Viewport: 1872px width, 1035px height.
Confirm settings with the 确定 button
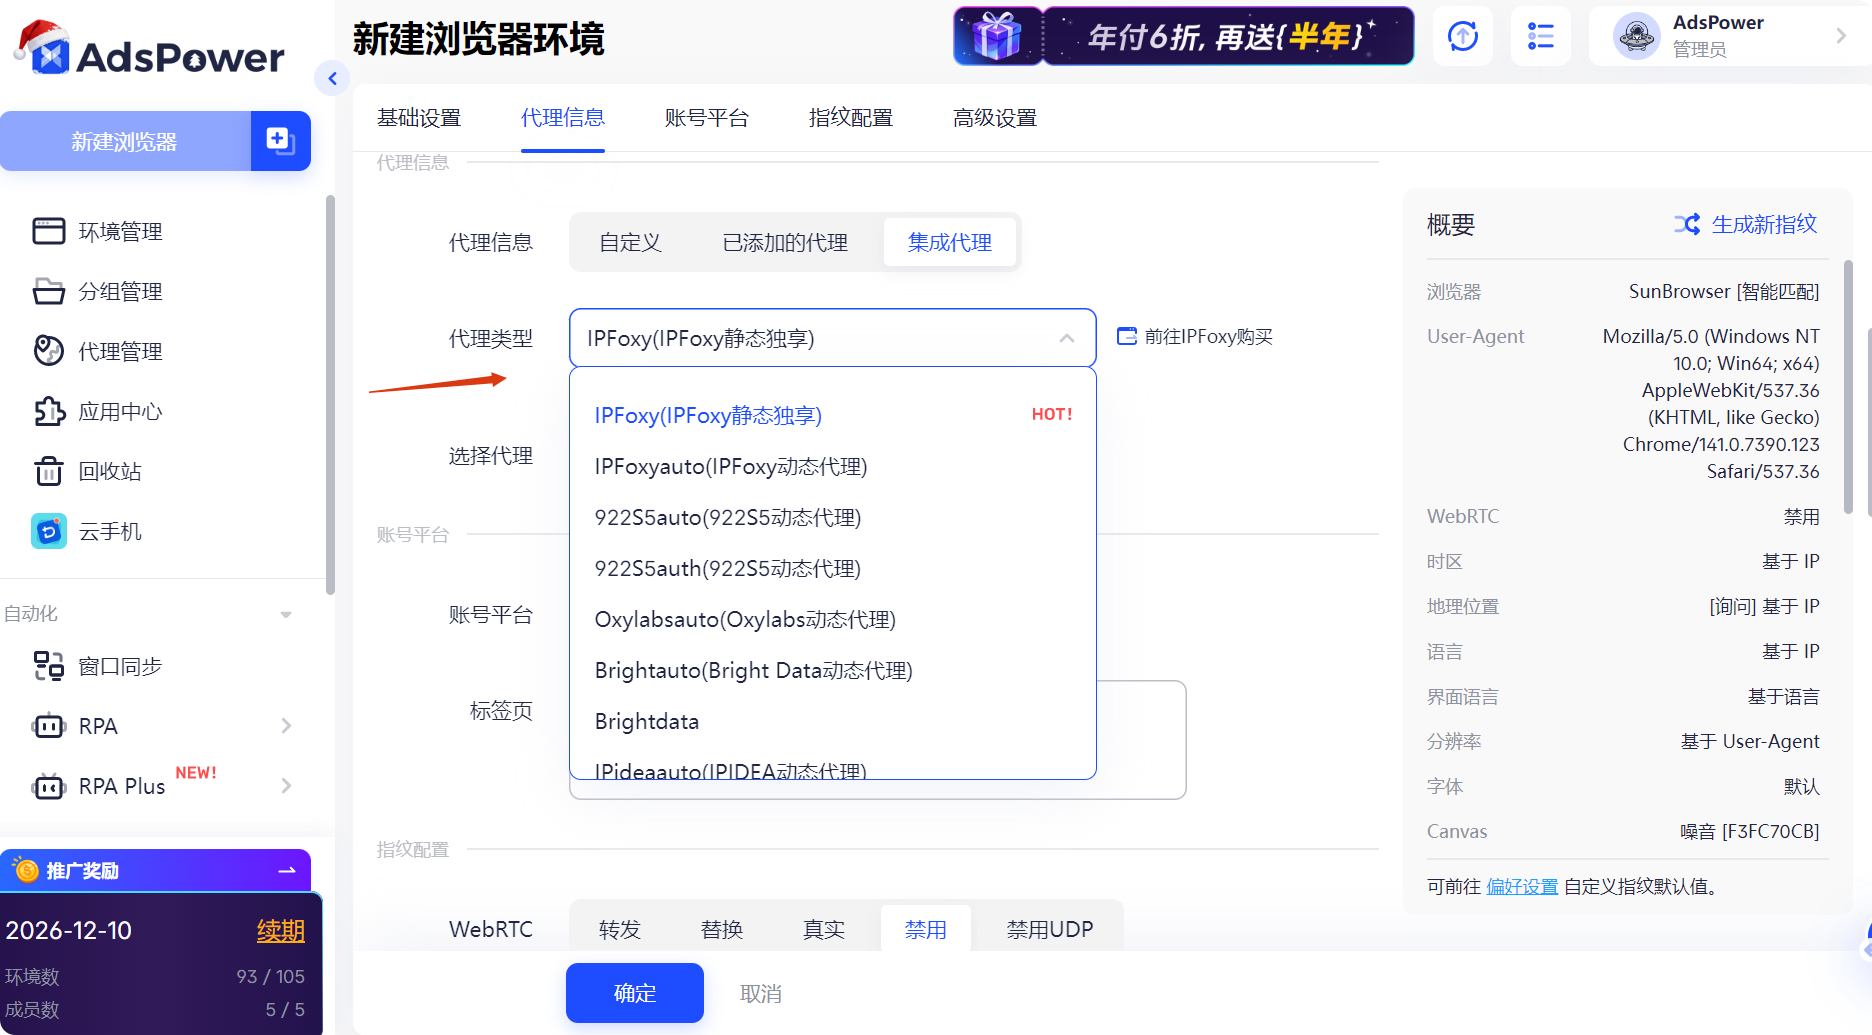coord(634,992)
